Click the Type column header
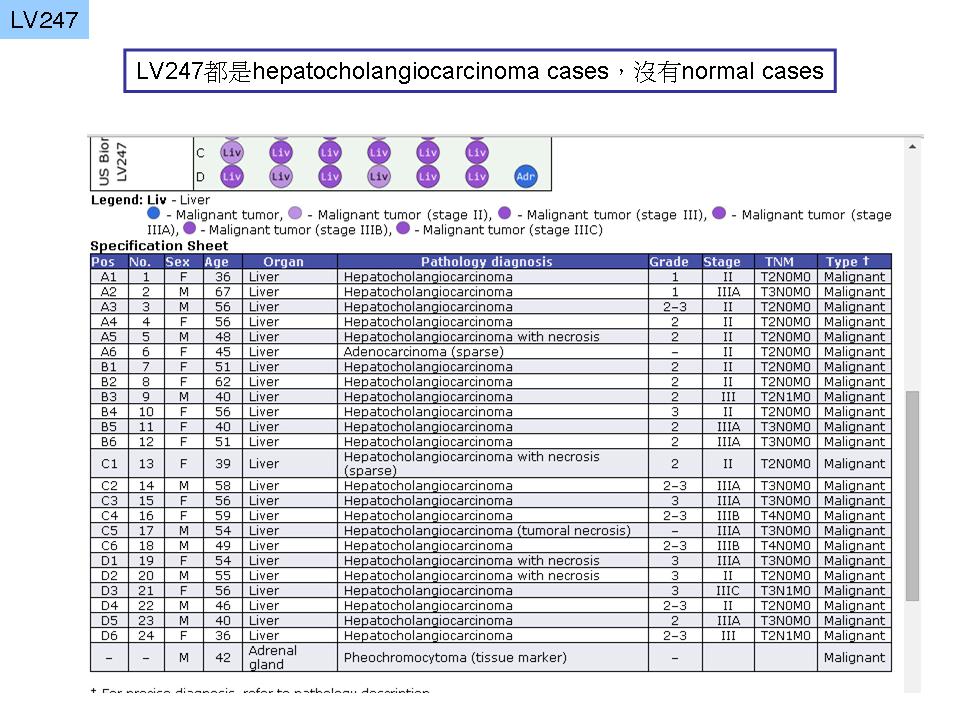Viewport: 960px width, 720px height. click(854, 261)
